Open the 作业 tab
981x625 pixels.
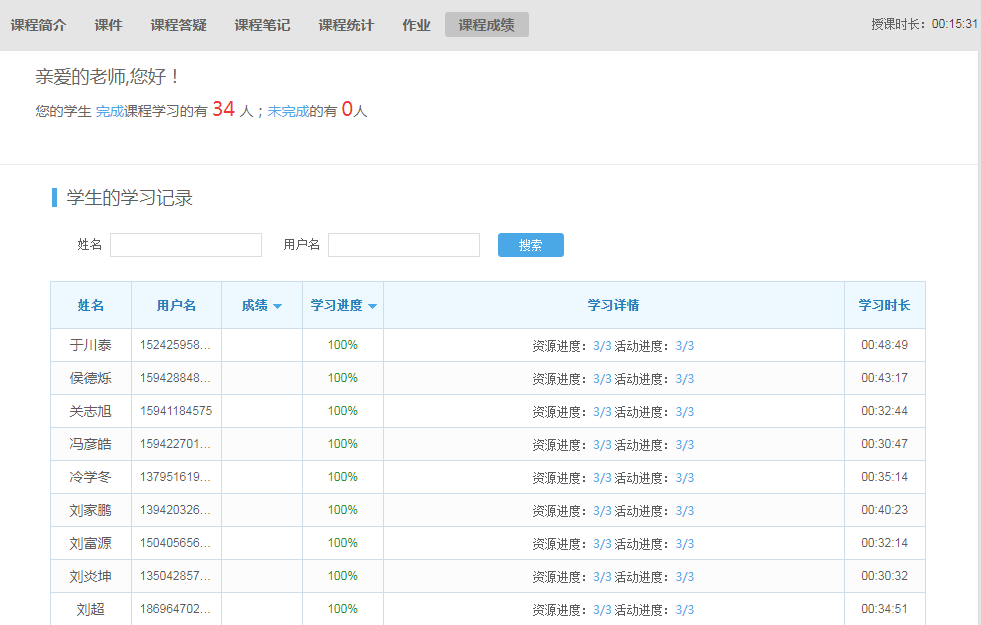click(x=416, y=25)
